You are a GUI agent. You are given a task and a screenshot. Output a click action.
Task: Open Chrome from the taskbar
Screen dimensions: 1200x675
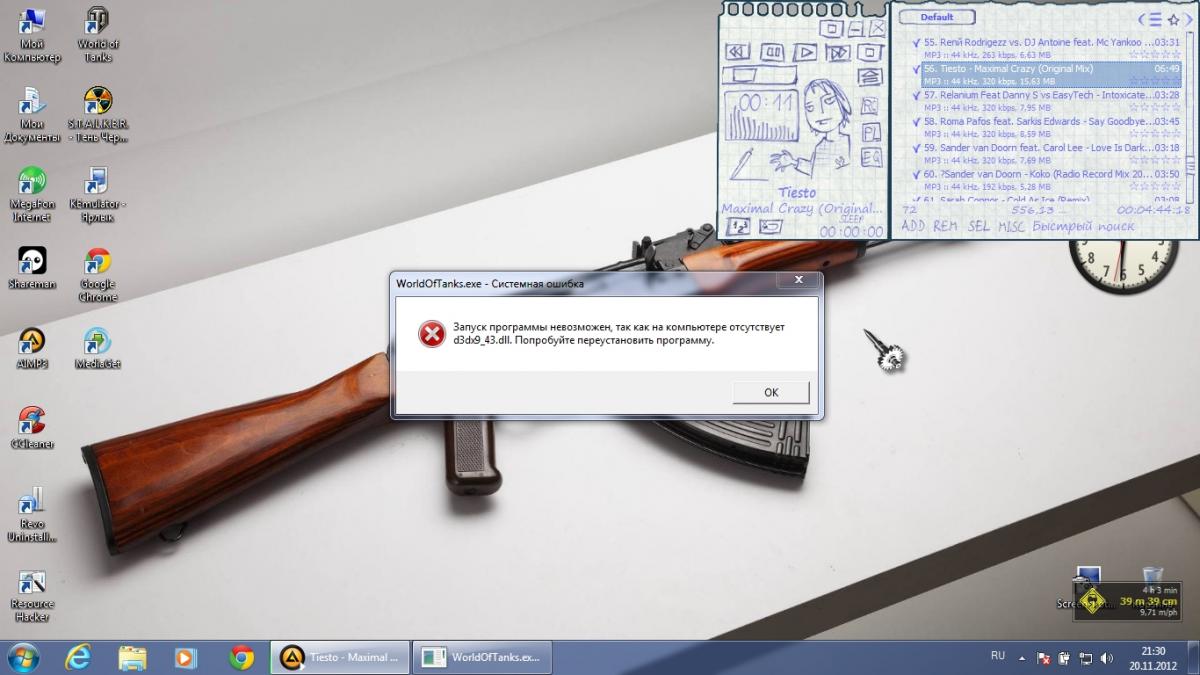pyautogui.click(x=240, y=657)
